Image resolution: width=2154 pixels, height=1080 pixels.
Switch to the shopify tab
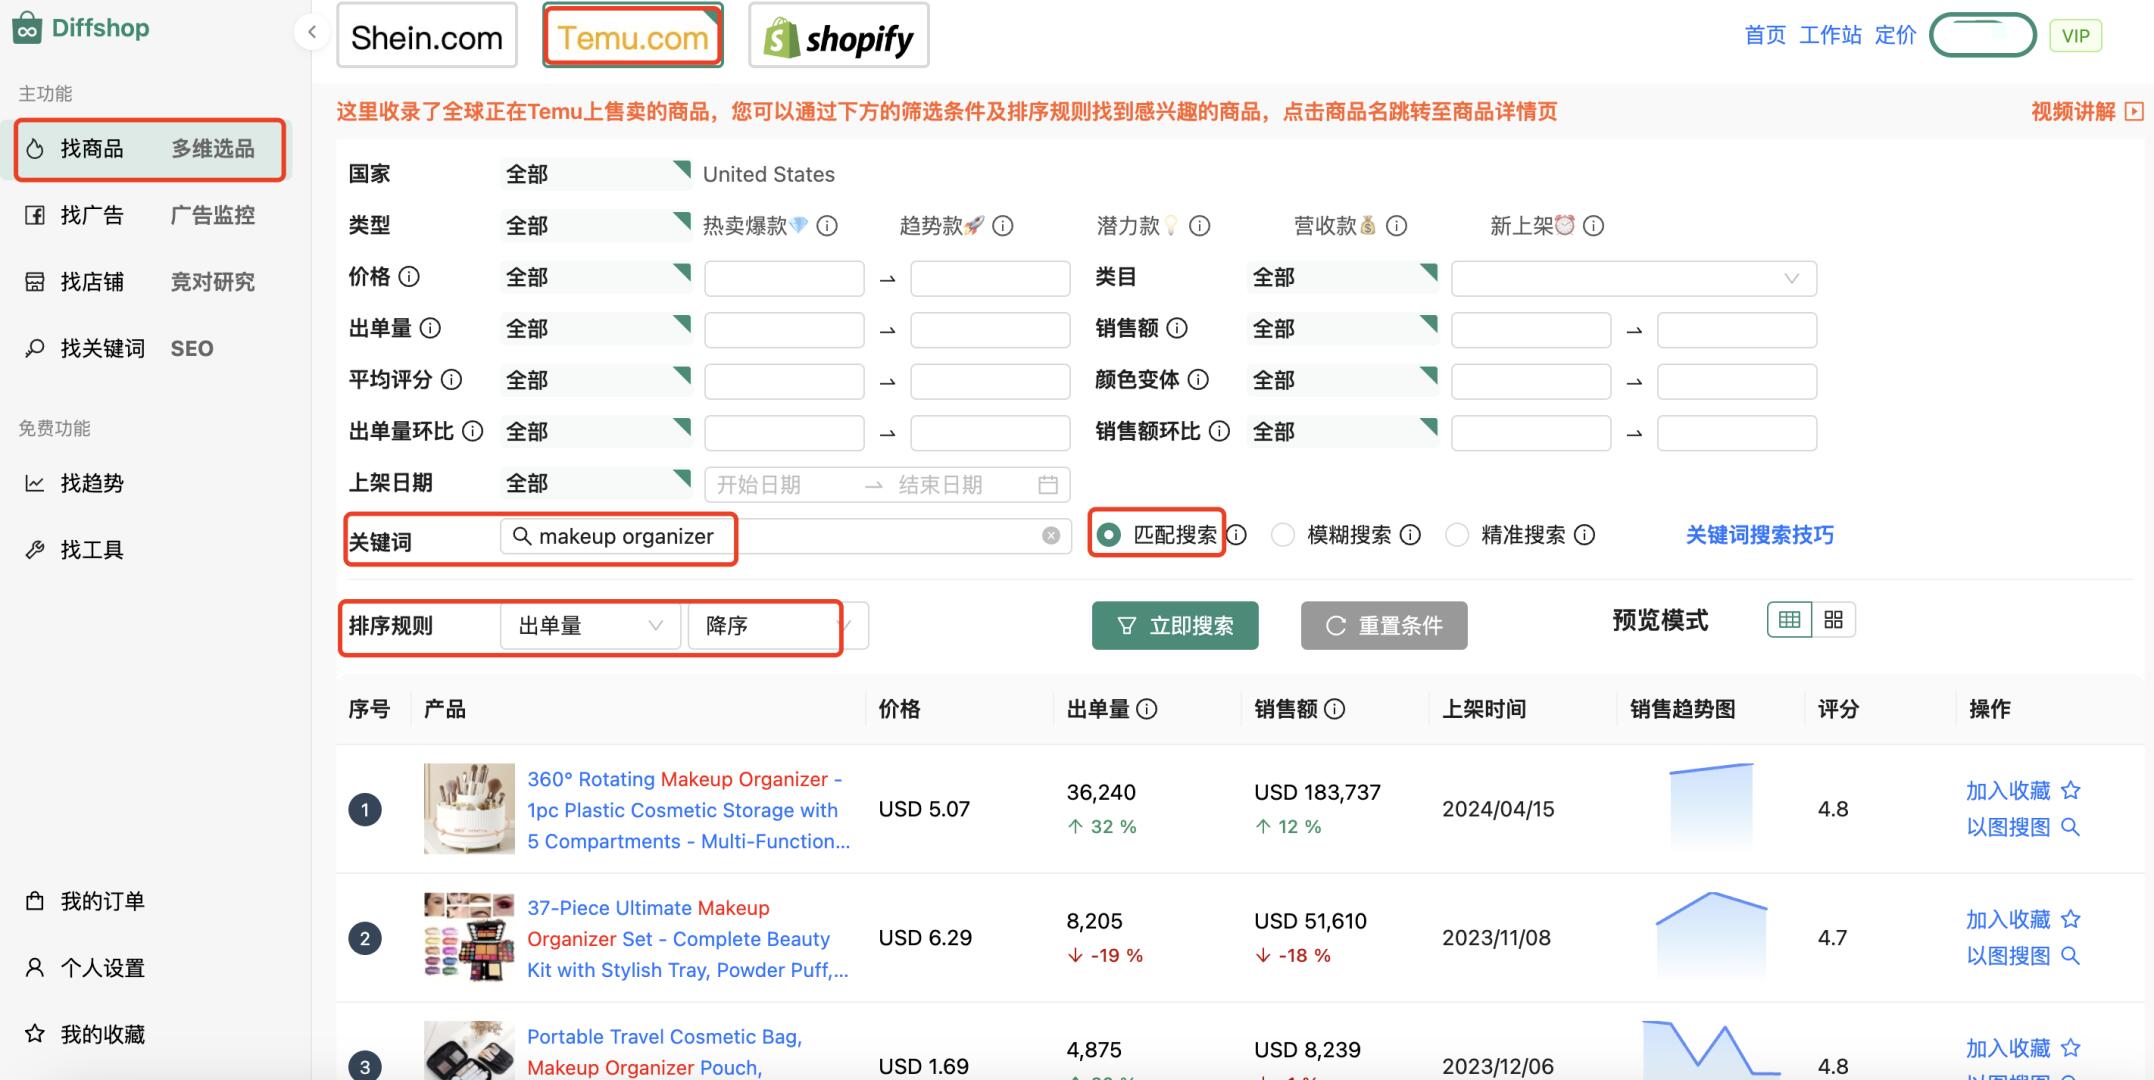(x=839, y=36)
